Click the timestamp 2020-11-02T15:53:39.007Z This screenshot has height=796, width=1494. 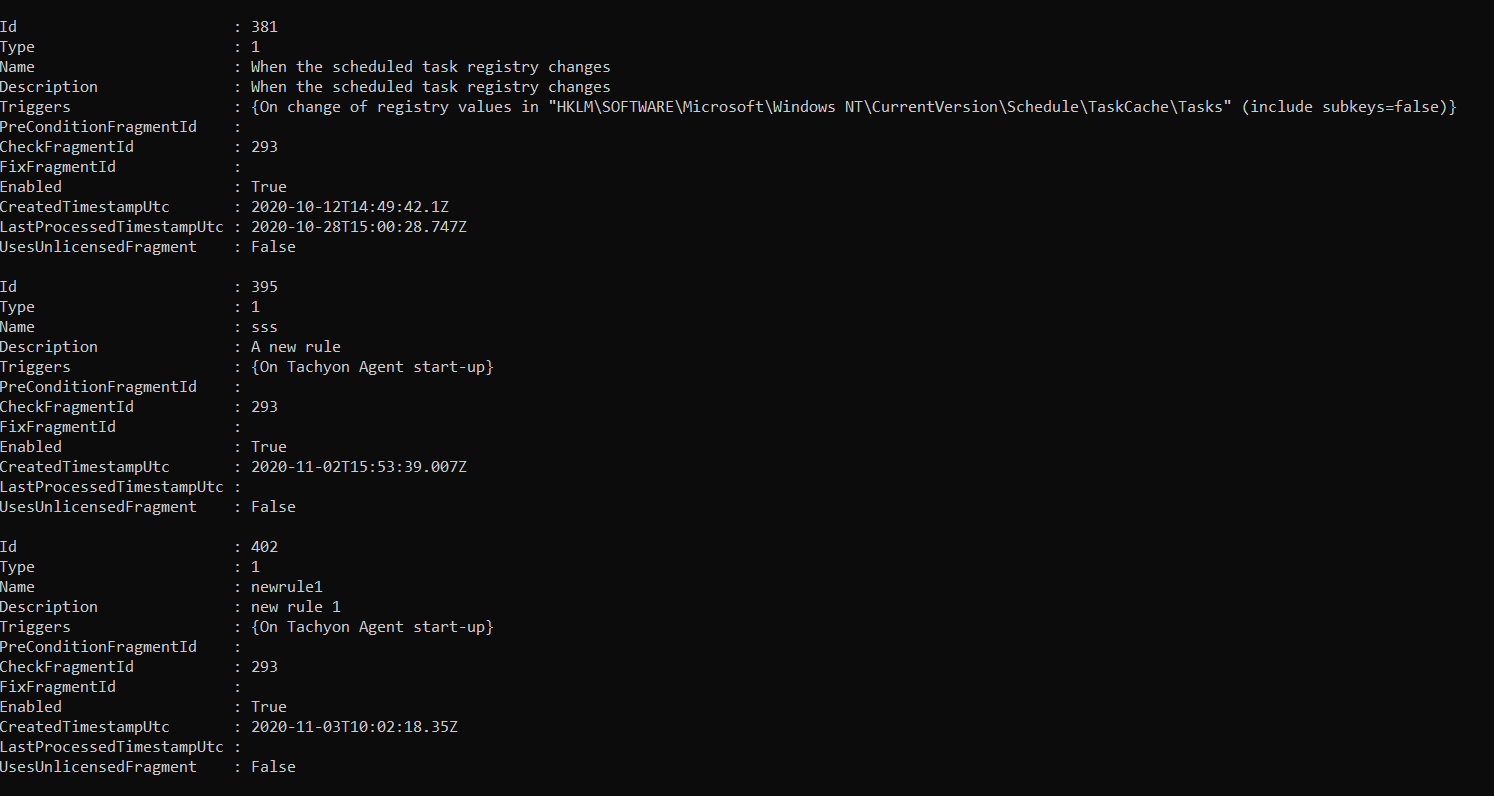358,467
